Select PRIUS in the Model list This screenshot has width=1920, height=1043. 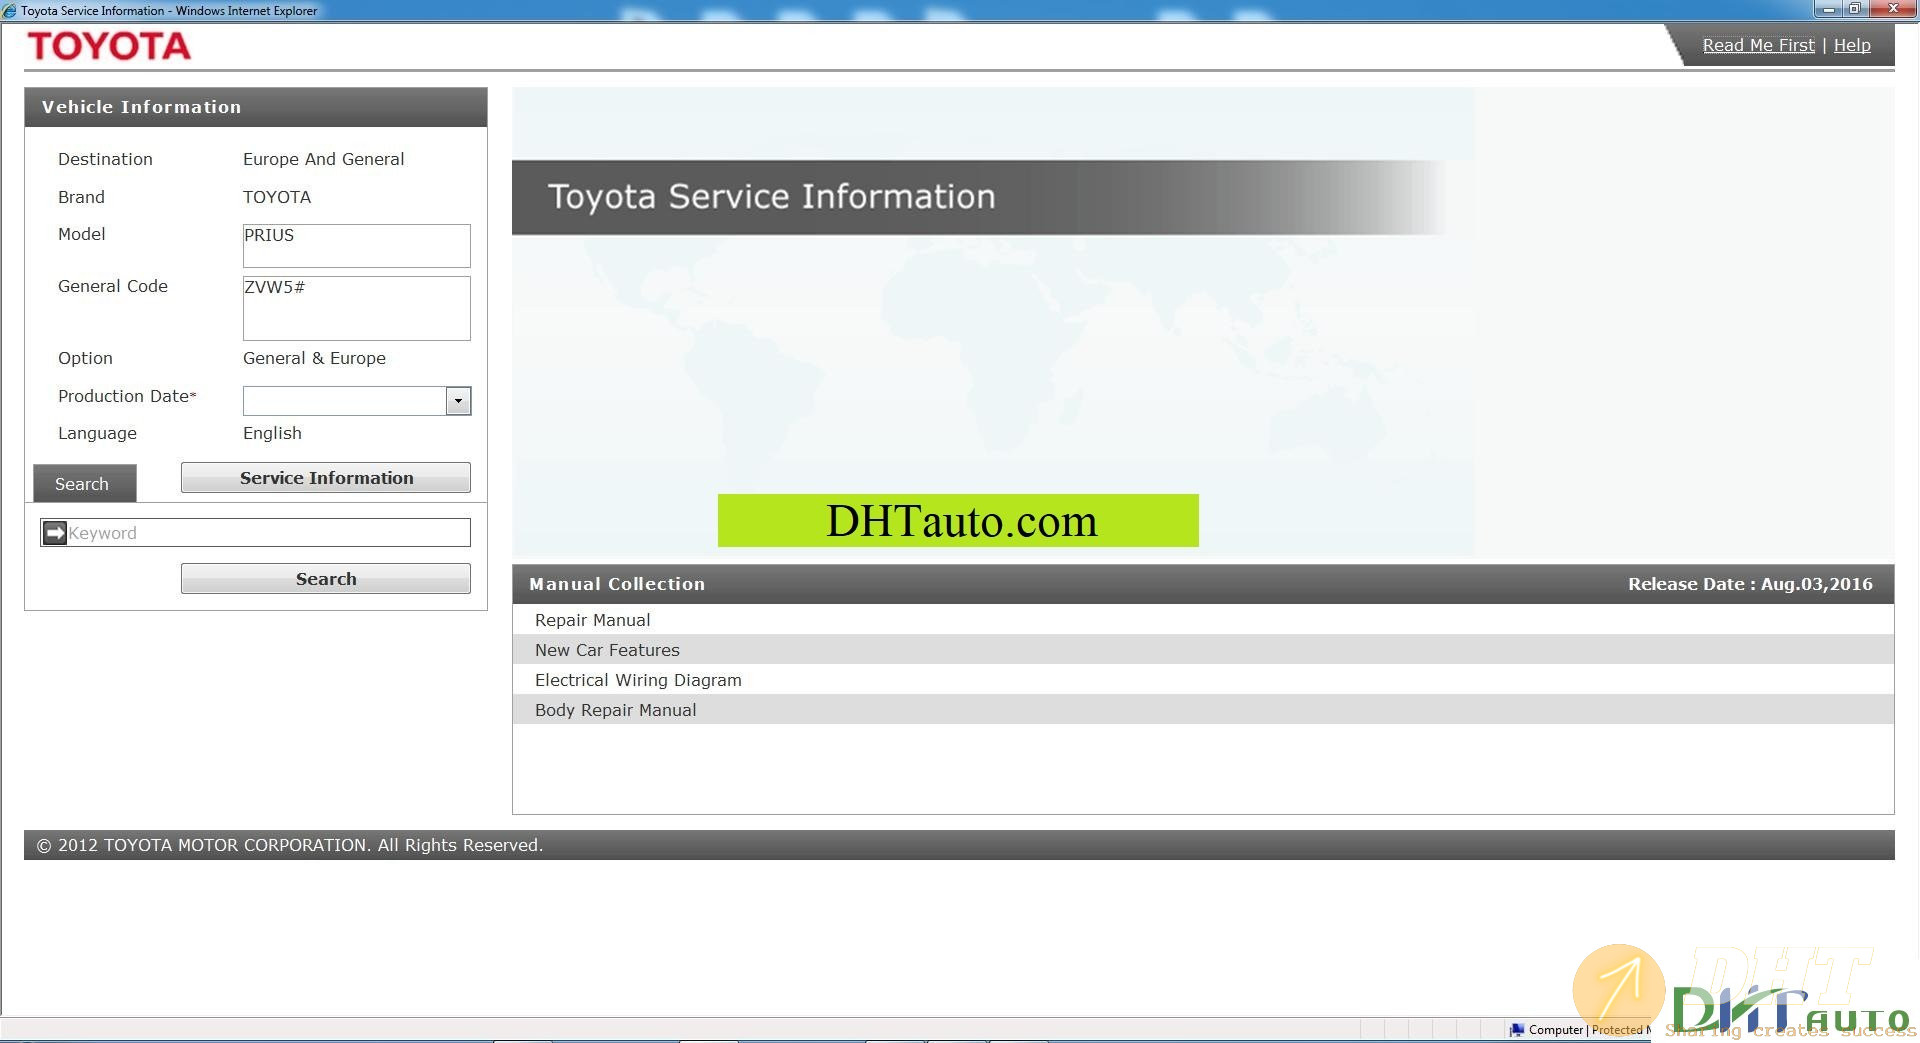[x=269, y=235]
